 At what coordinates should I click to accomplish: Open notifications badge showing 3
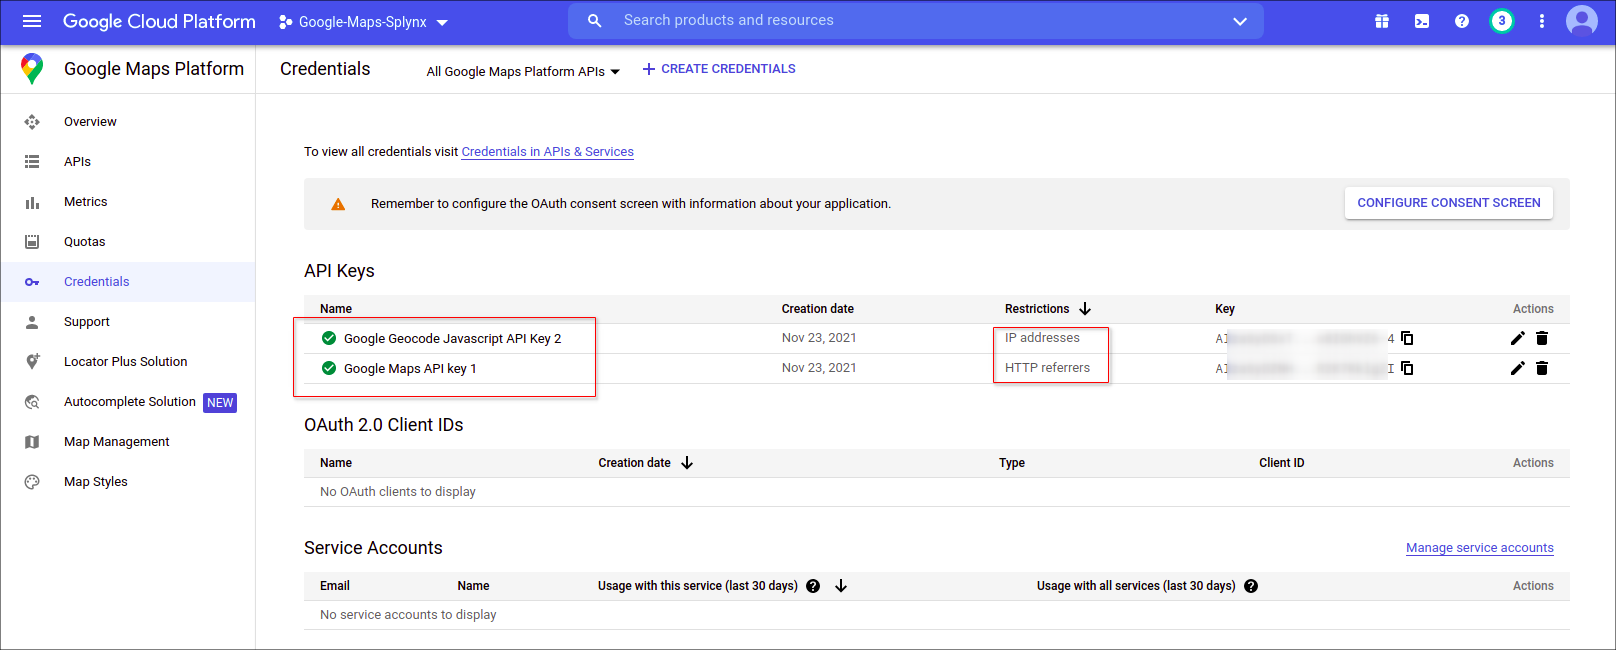coord(1501,21)
